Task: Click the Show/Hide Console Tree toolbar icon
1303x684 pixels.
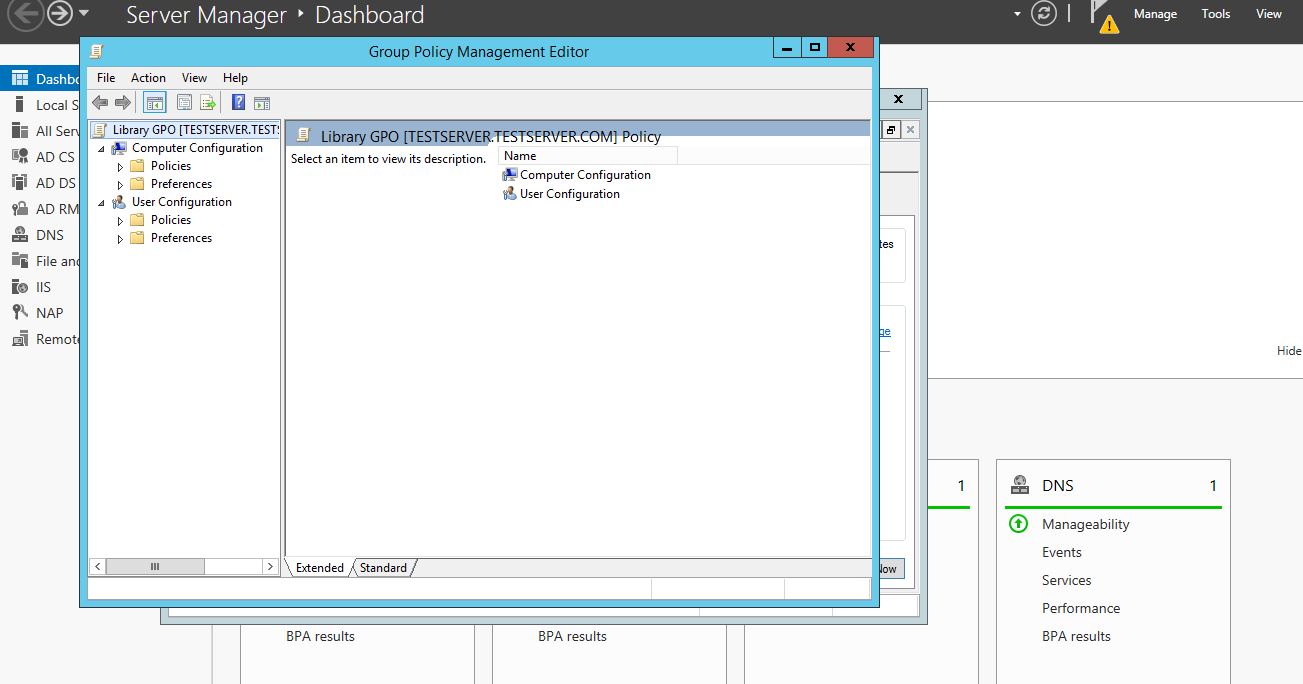Action: (x=155, y=102)
